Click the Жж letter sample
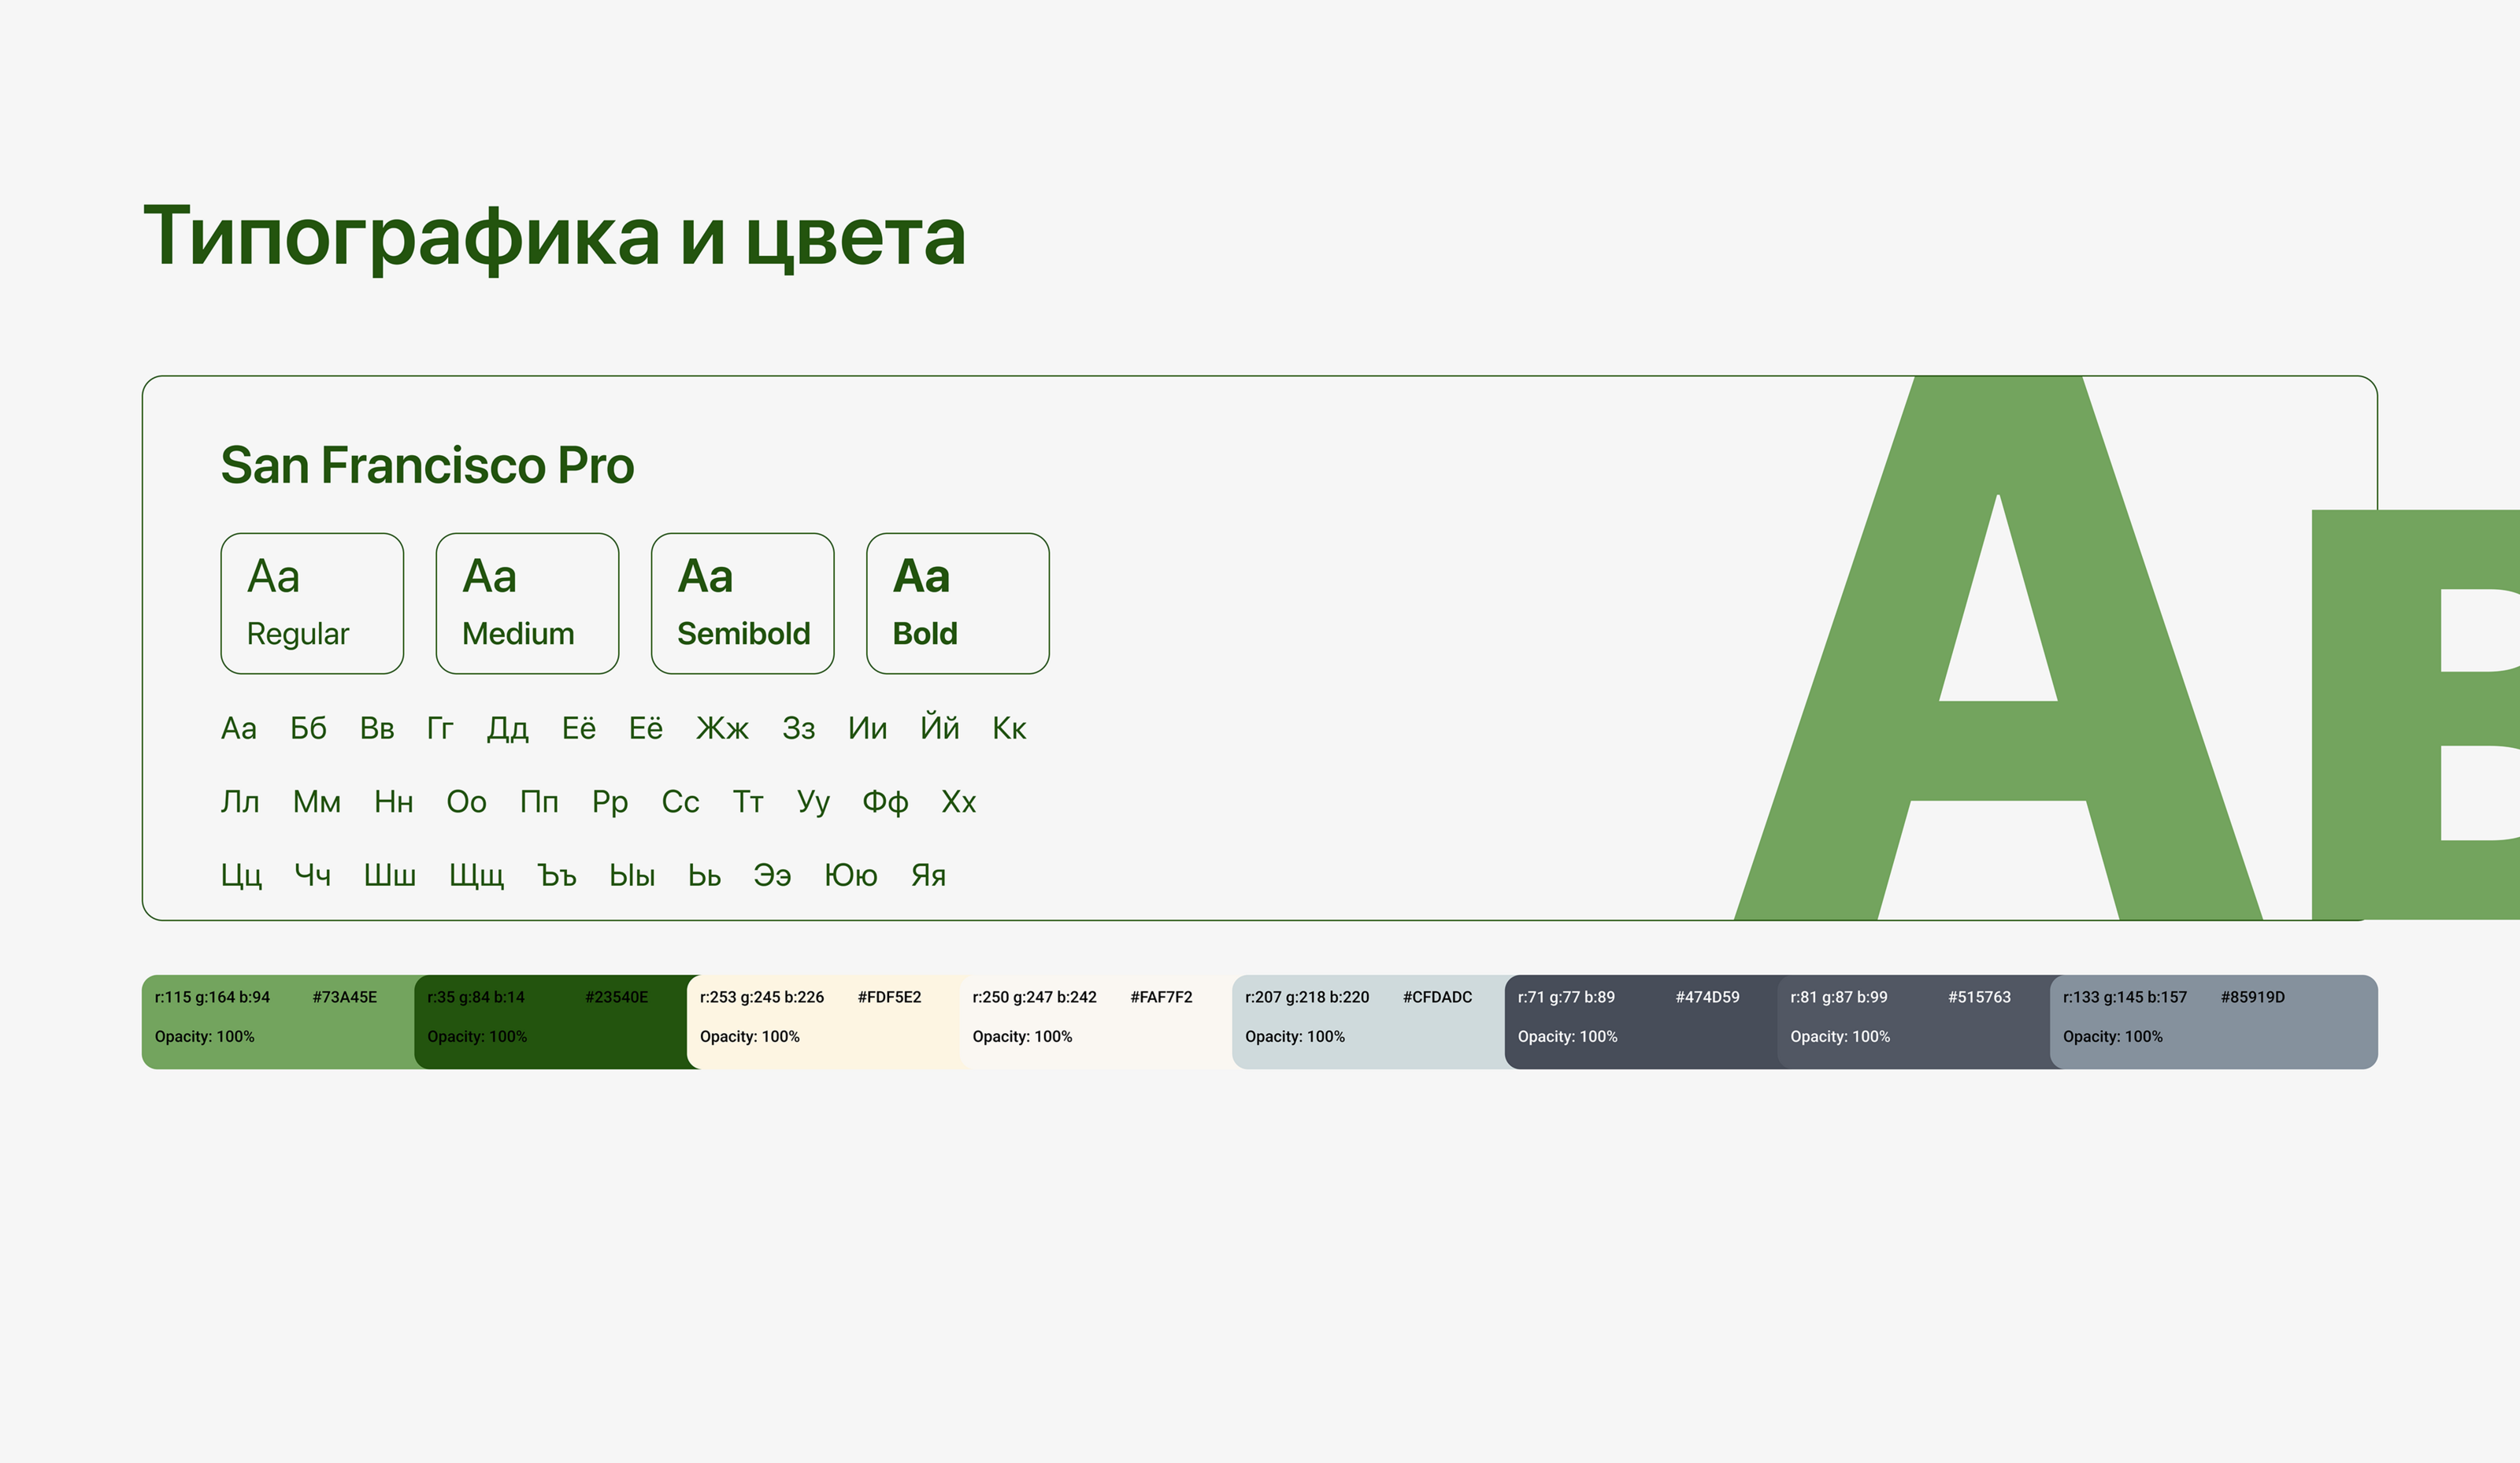The height and width of the screenshot is (1463, 2520). click(722, 728)
